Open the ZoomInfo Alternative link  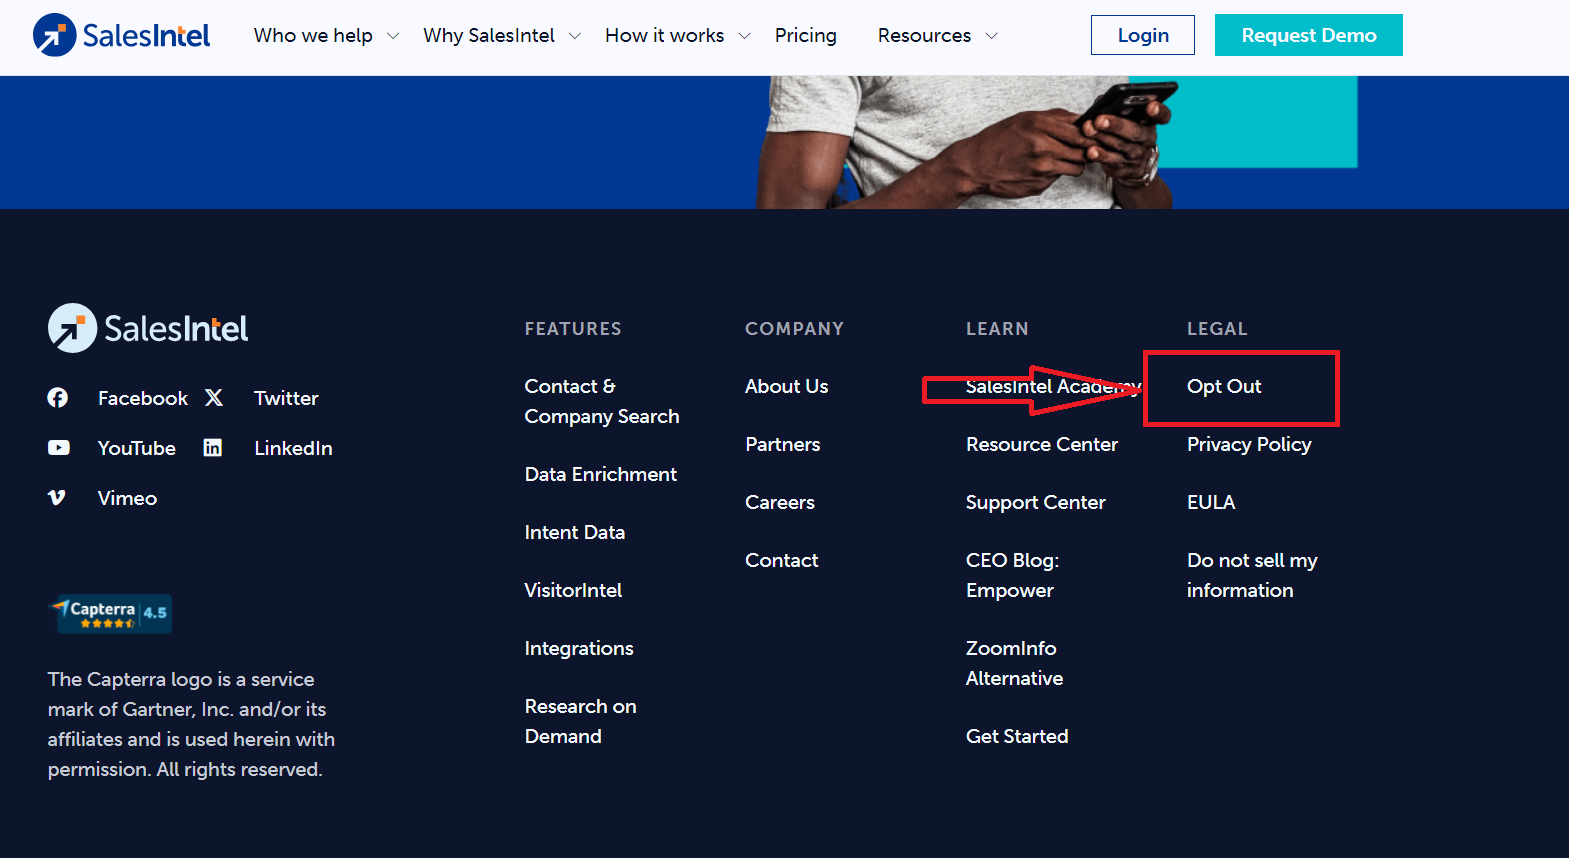1014,663
